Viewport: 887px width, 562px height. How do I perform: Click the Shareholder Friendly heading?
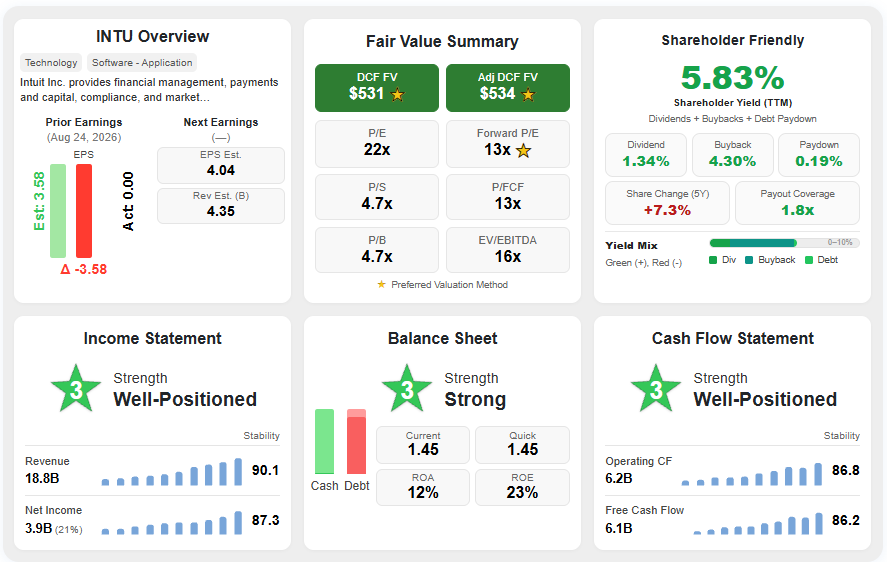click(x=733, y=40)
